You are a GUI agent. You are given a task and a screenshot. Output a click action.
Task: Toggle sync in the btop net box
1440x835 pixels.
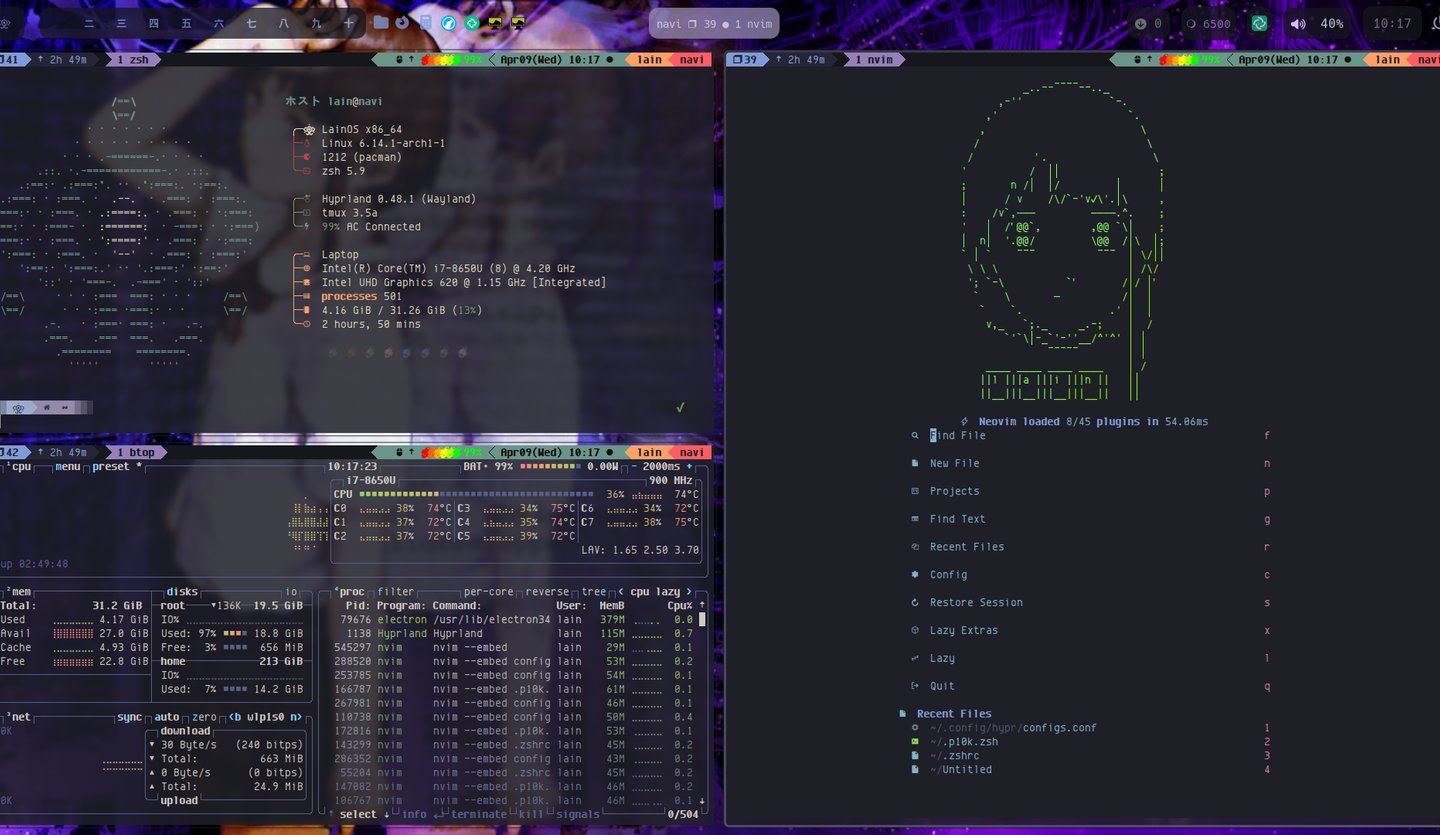(x=129, y=717)
